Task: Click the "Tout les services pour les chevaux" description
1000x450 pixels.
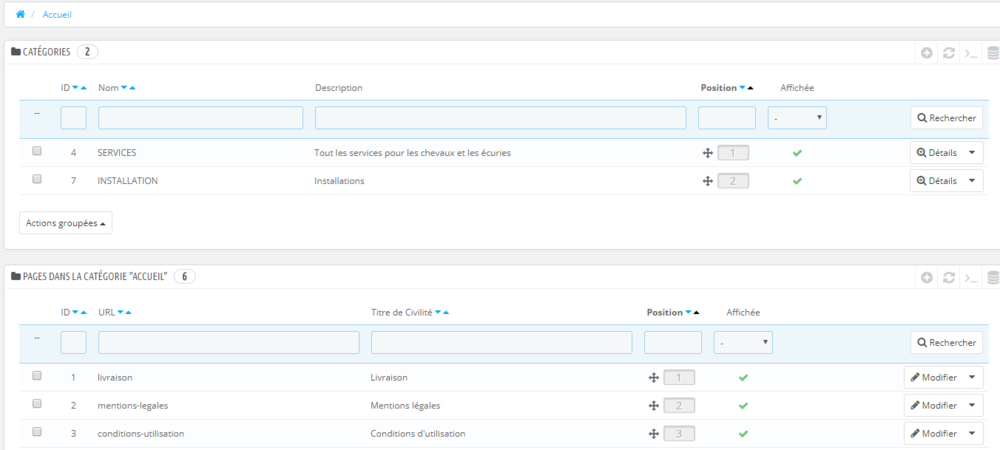Action: [x=413, y=153]
